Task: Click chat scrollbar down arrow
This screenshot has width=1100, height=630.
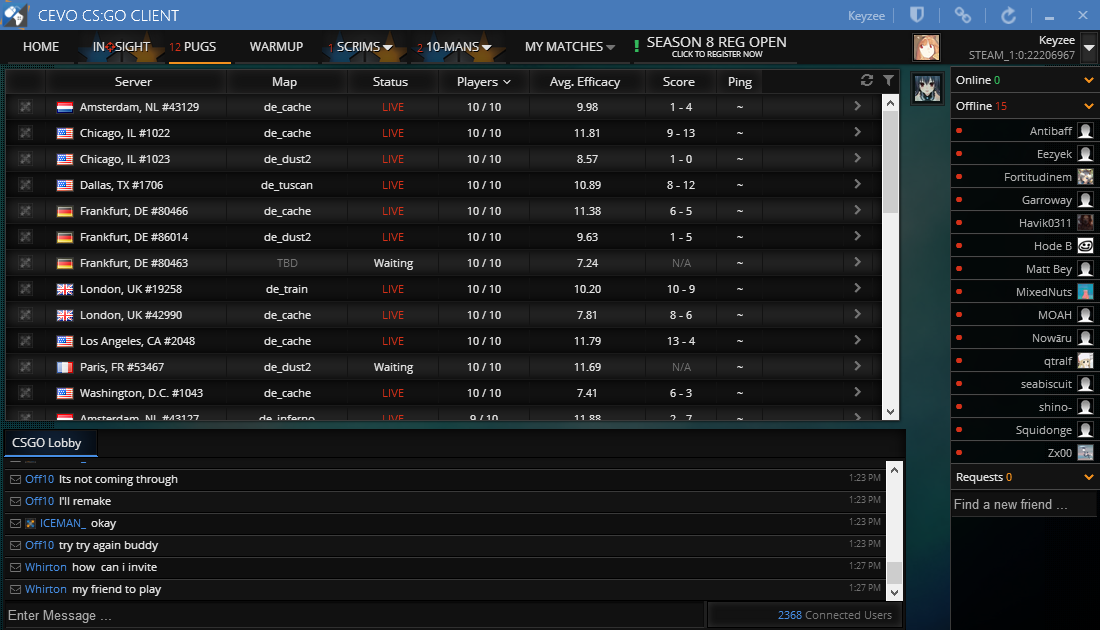Action: [894, 593]
